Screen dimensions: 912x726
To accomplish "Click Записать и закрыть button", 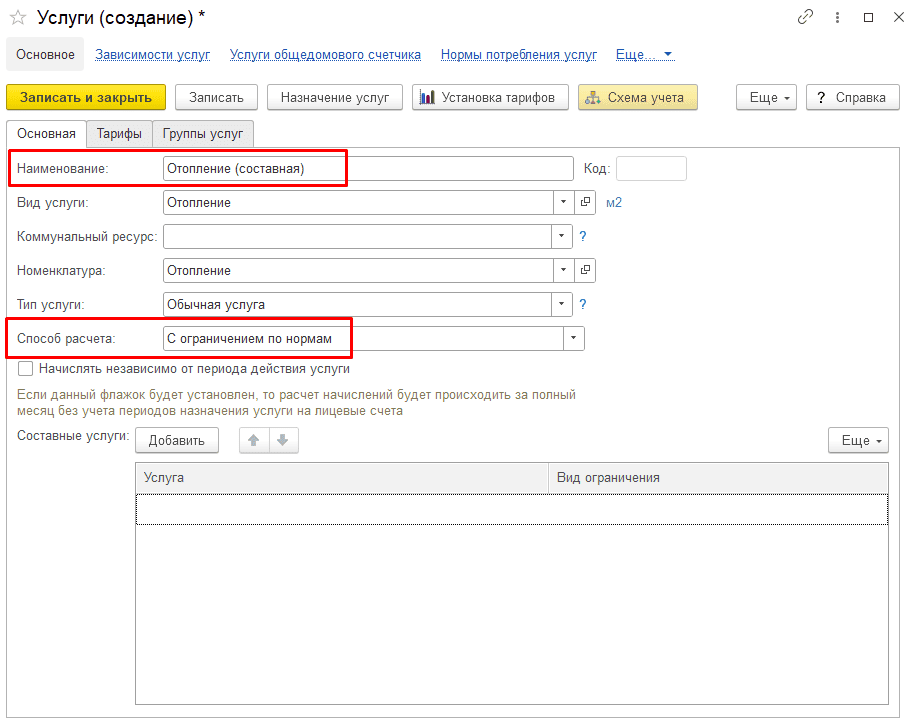I will click(86, 97).
